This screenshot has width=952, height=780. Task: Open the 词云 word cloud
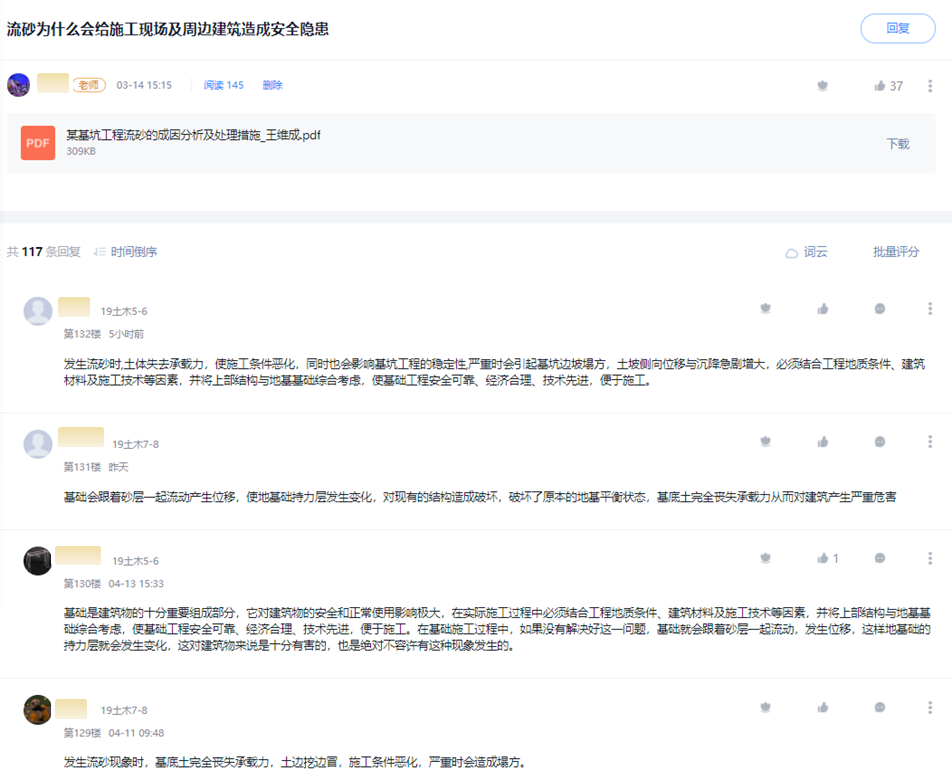(x=806, y=253)
